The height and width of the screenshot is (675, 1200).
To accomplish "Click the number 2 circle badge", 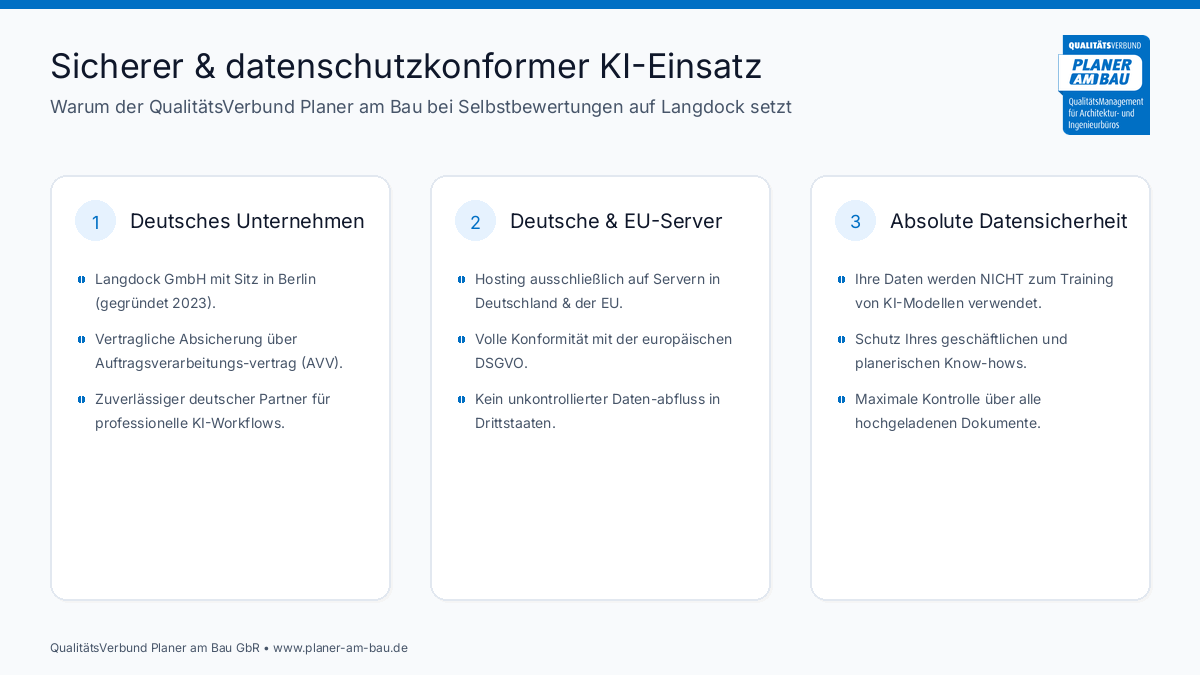I will pyautogui.click(x=476, y=221).
